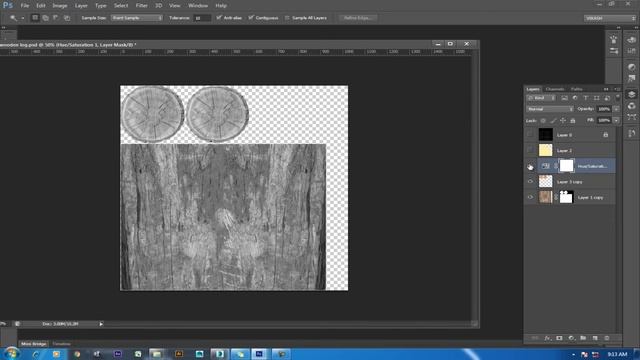Screen dimensions: 640x360
Task: Hide the Layer 3 copy layer
Action: pos(530,181)
